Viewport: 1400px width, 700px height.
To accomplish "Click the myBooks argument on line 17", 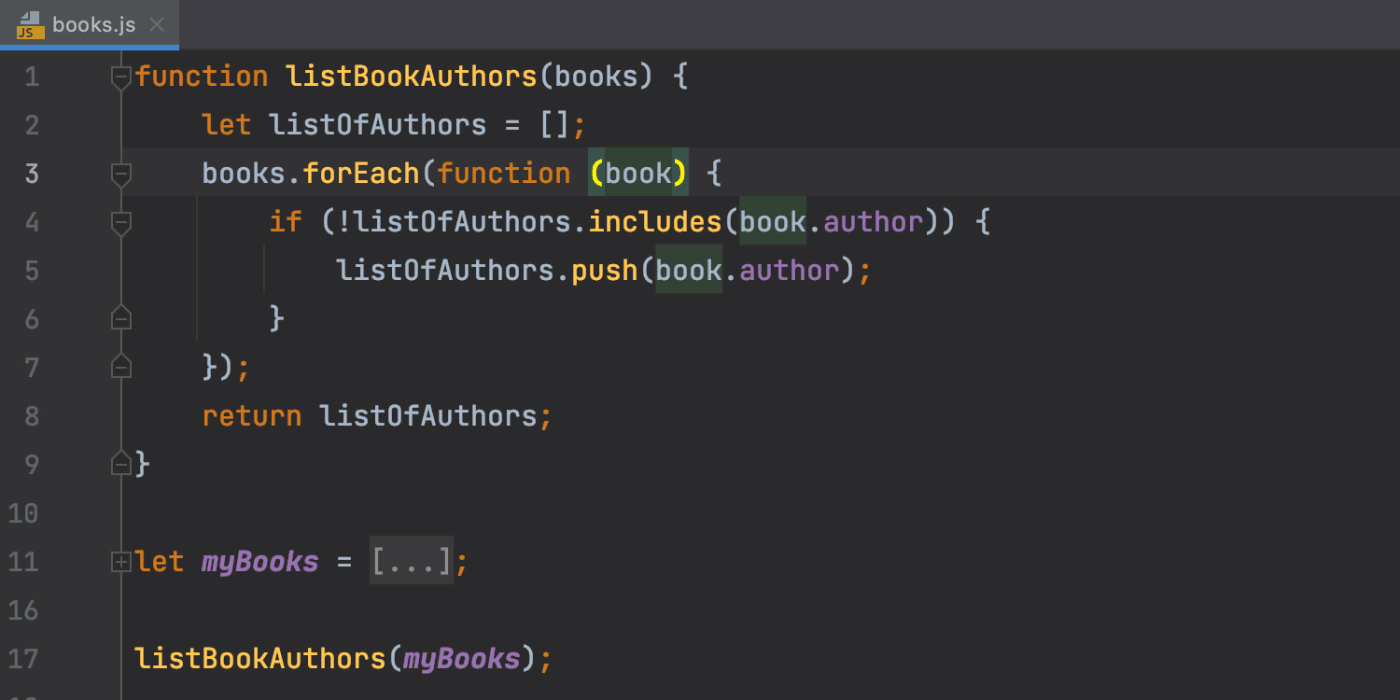I will [x=462, y=659].
